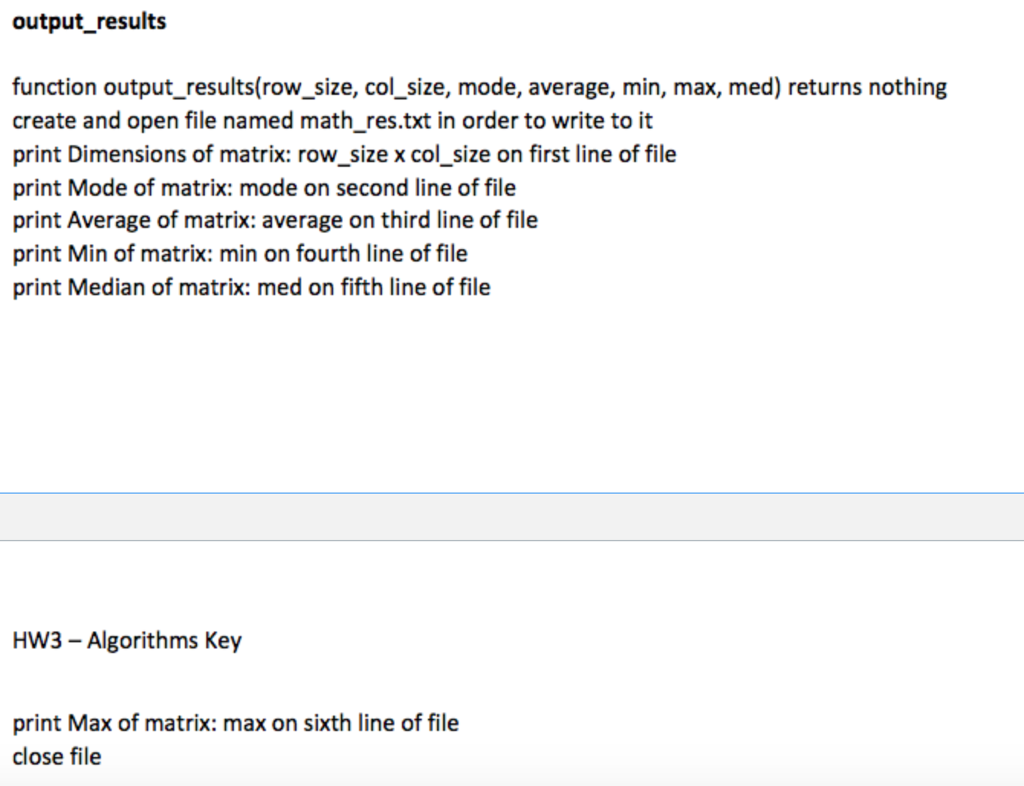Click the 'close file' line
The image size is (1024, 786).
57,757
